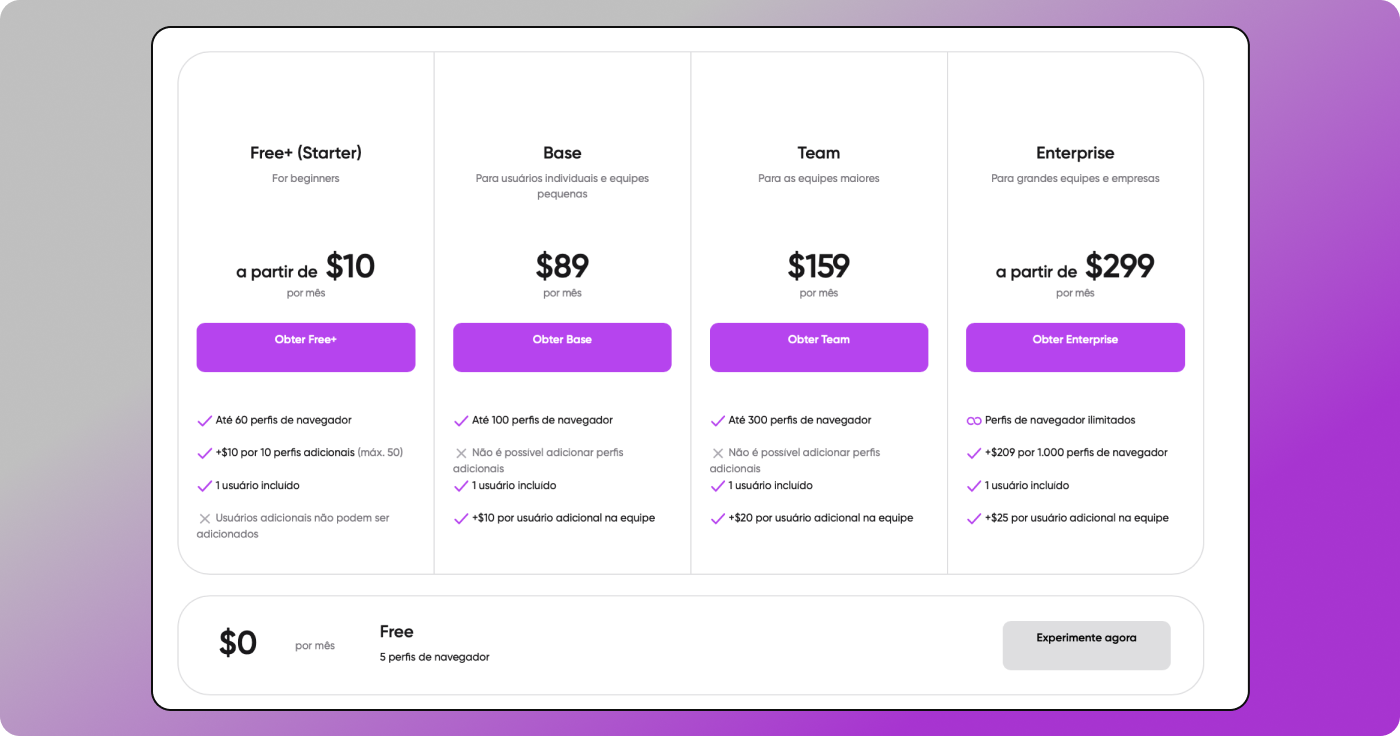Screen dimensions: 1400x736
Task: Click checkmark beside Até 60 perfis
Action: click(205, 421)
